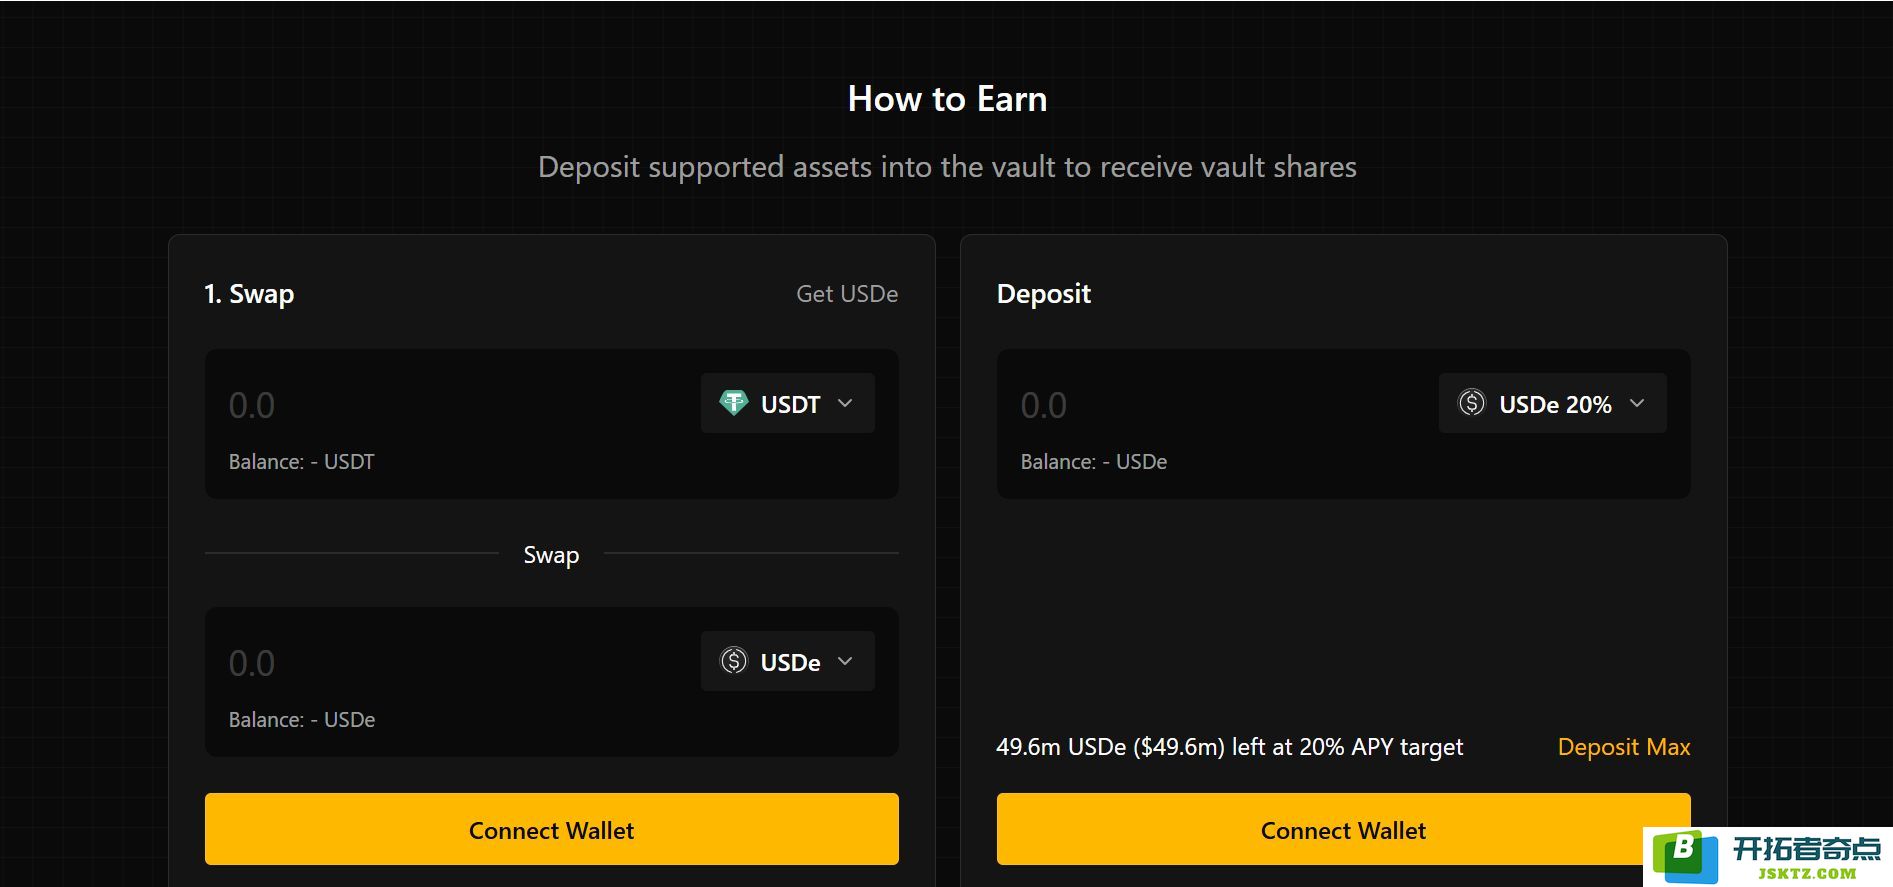Click the JSKTZ.COM watermark text
Screen dimensions: 1893x887
(1807, 873)
